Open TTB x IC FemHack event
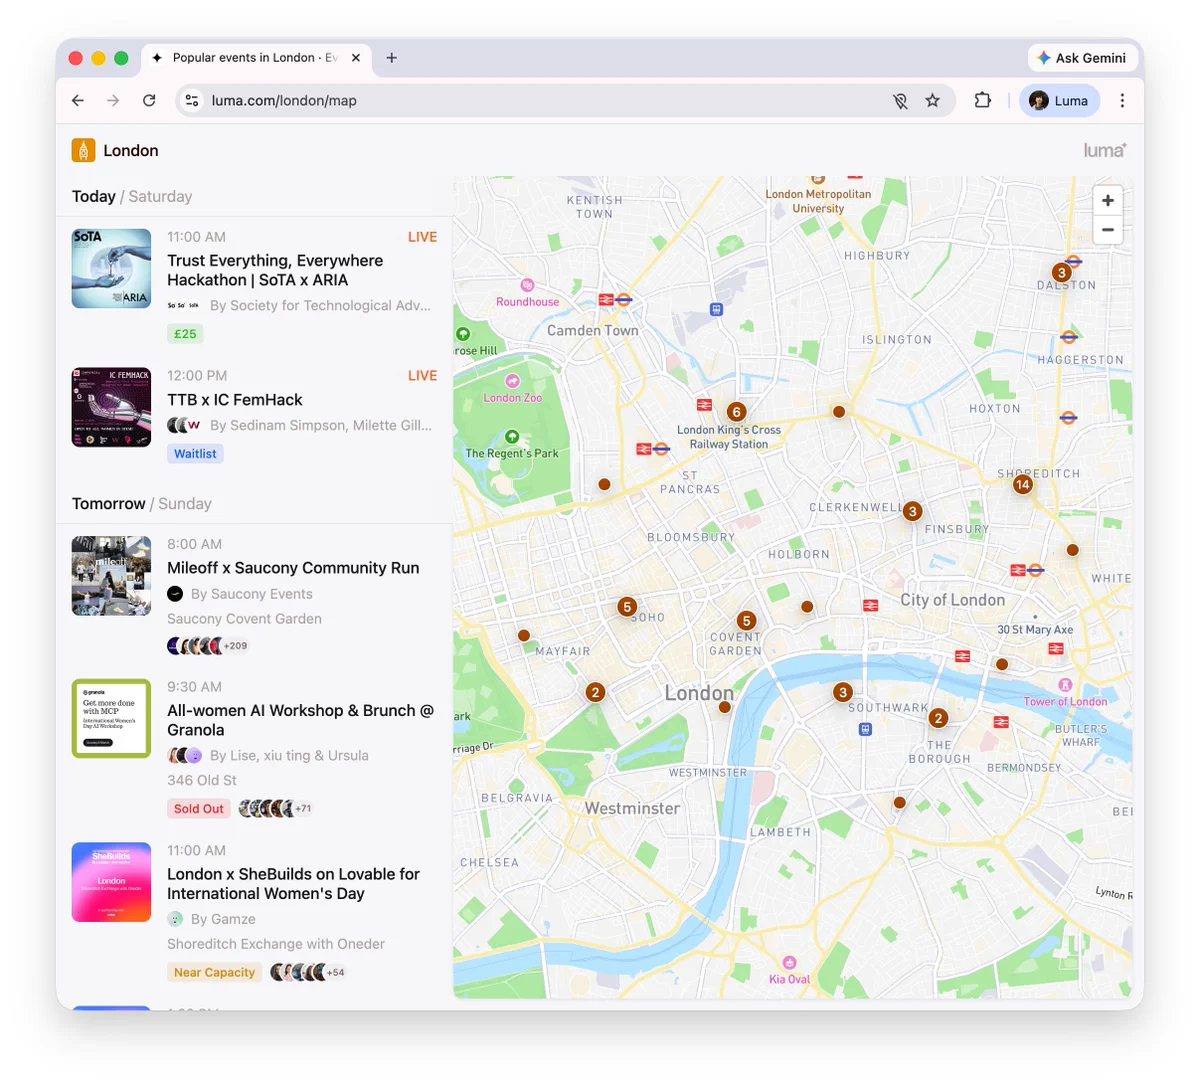This screenshot has height=1084, width=1200. [235, 400]
